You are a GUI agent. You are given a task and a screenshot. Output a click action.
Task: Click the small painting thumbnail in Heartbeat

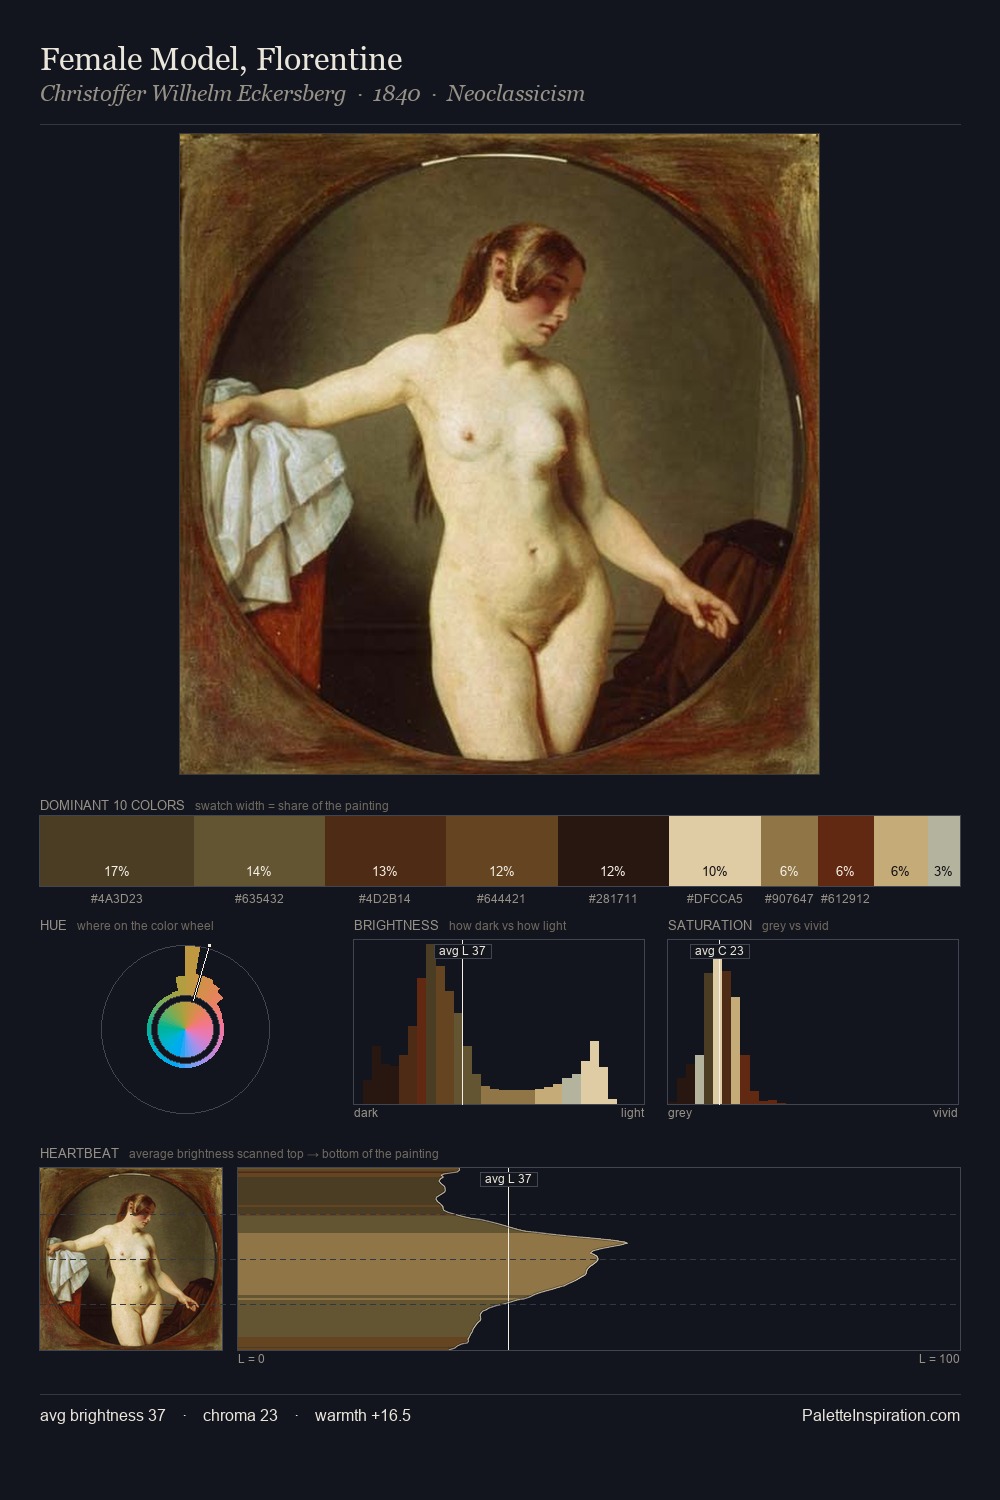[x=131, y=1259]
